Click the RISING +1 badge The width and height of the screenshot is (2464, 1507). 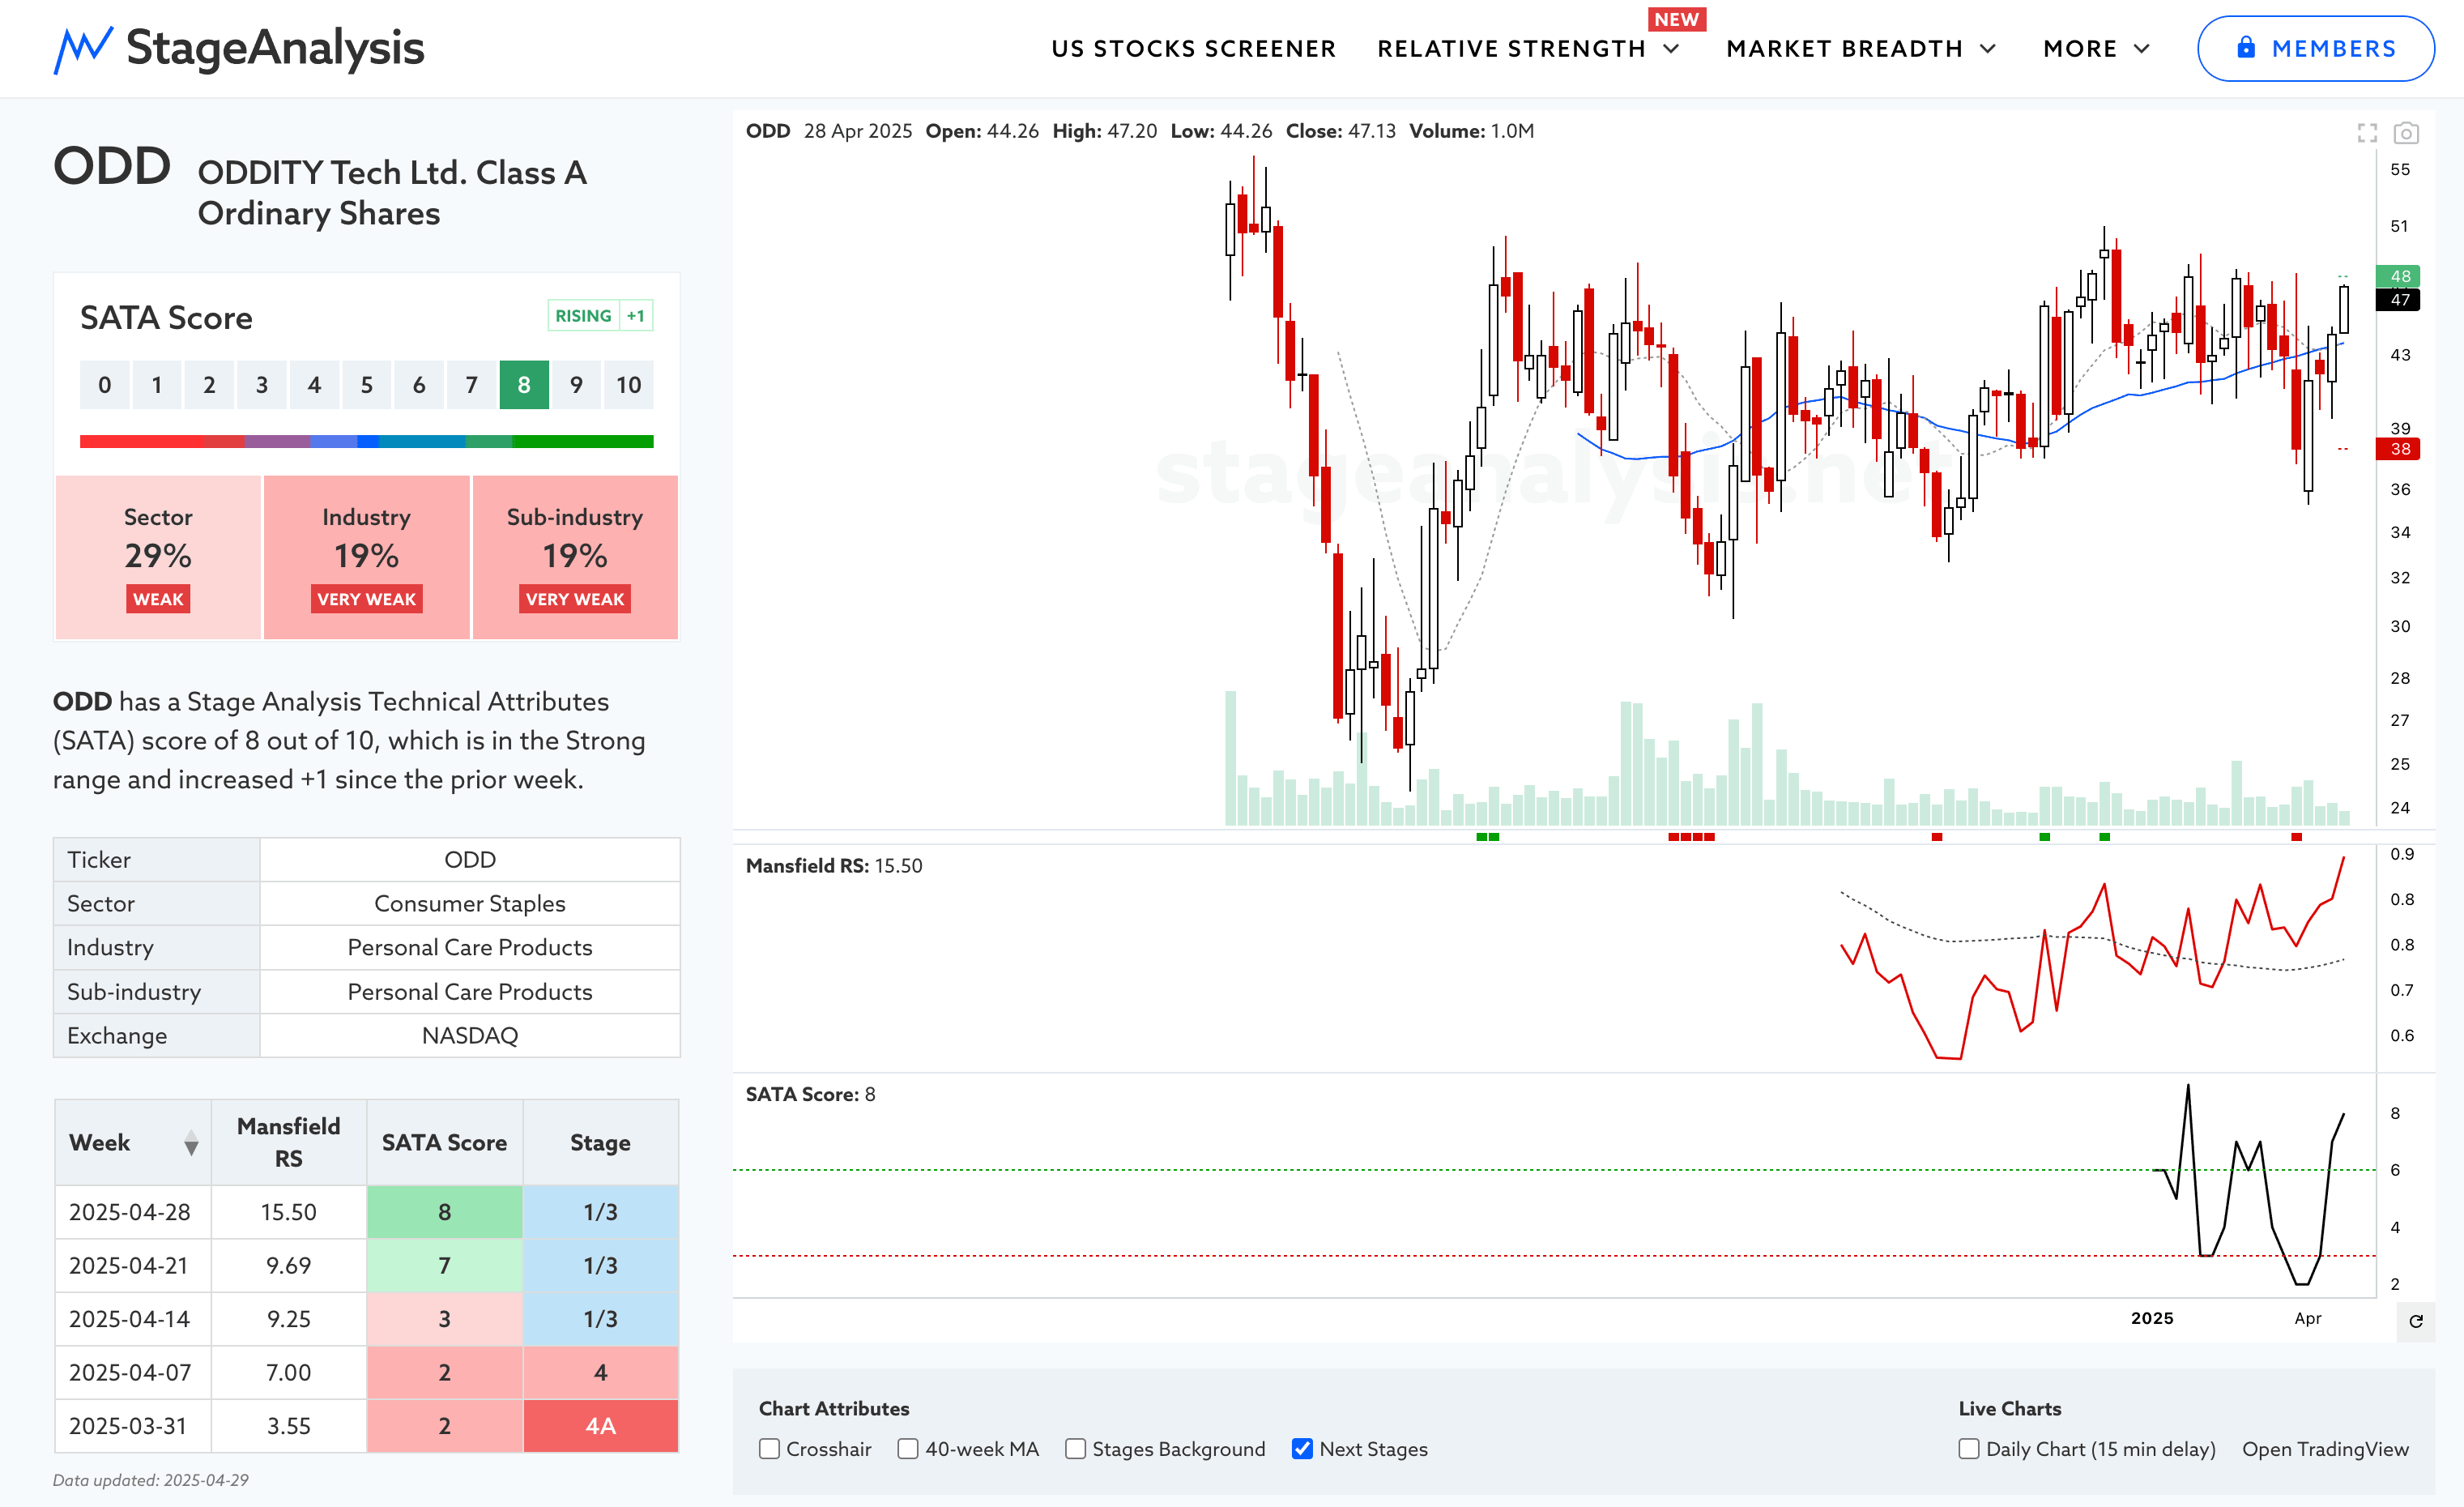pyautogui.click(x=600, y=316)
